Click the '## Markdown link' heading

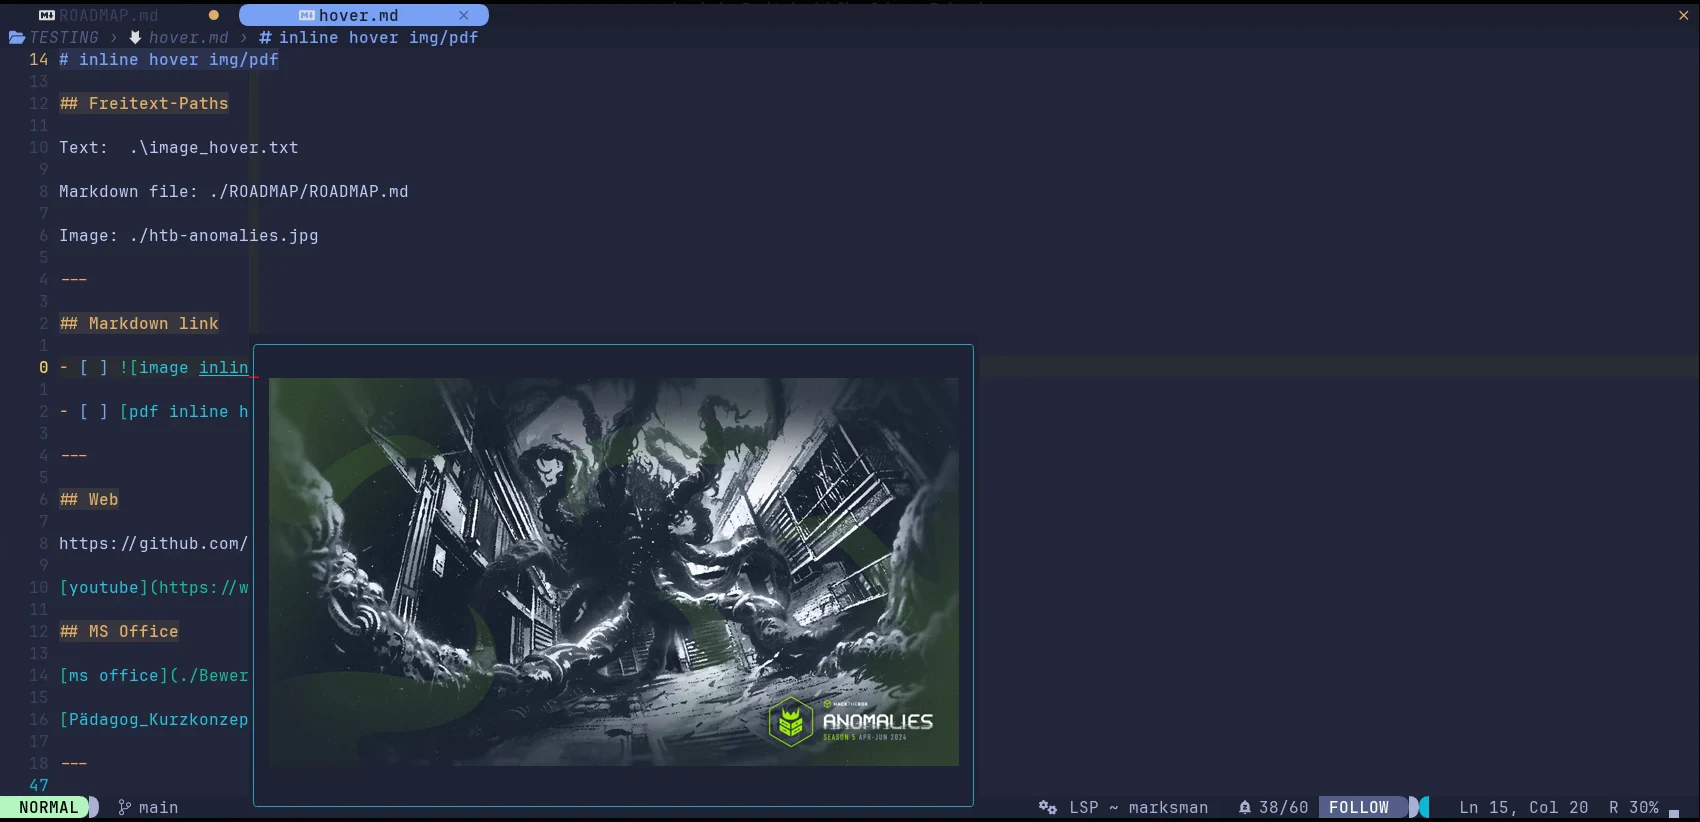139,323
